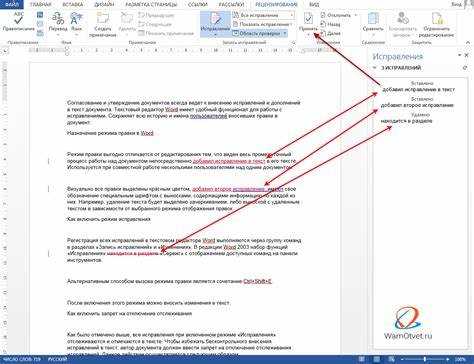Run the Правописание spelling check
The image size is (474, 364).
tap(19, 22)
